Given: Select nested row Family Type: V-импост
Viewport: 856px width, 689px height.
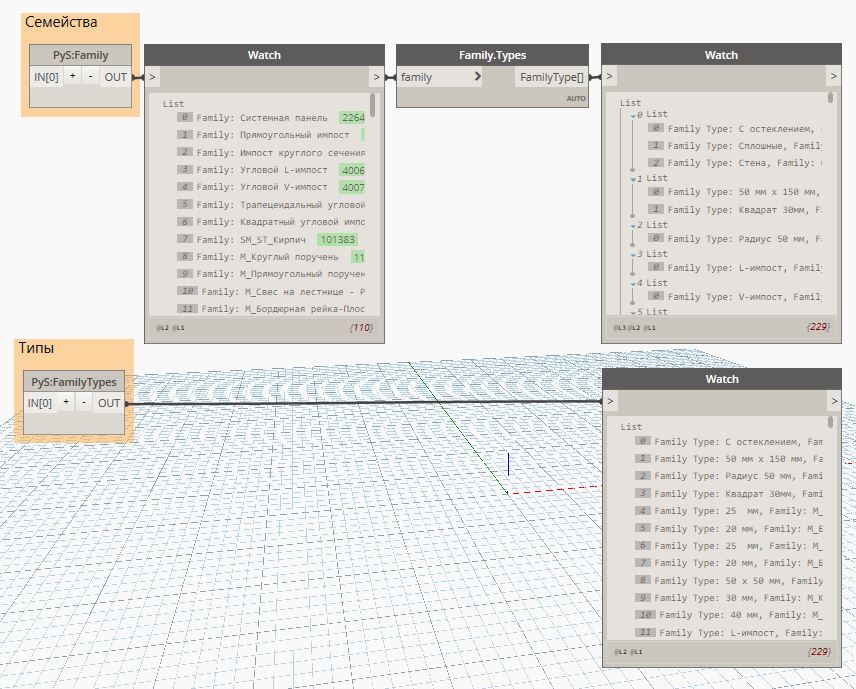Looking at the screenshot, I should [735, 296].
